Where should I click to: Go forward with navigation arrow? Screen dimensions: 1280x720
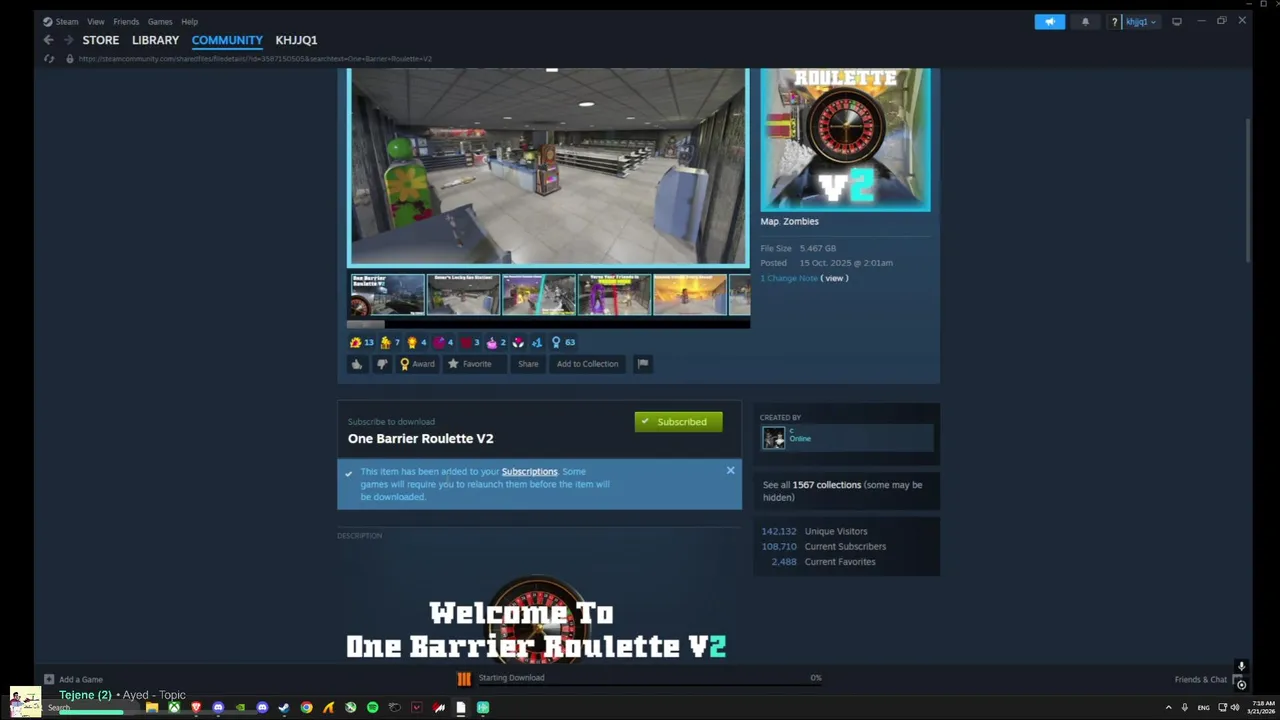pyautogui.click(x=69, y=40)
